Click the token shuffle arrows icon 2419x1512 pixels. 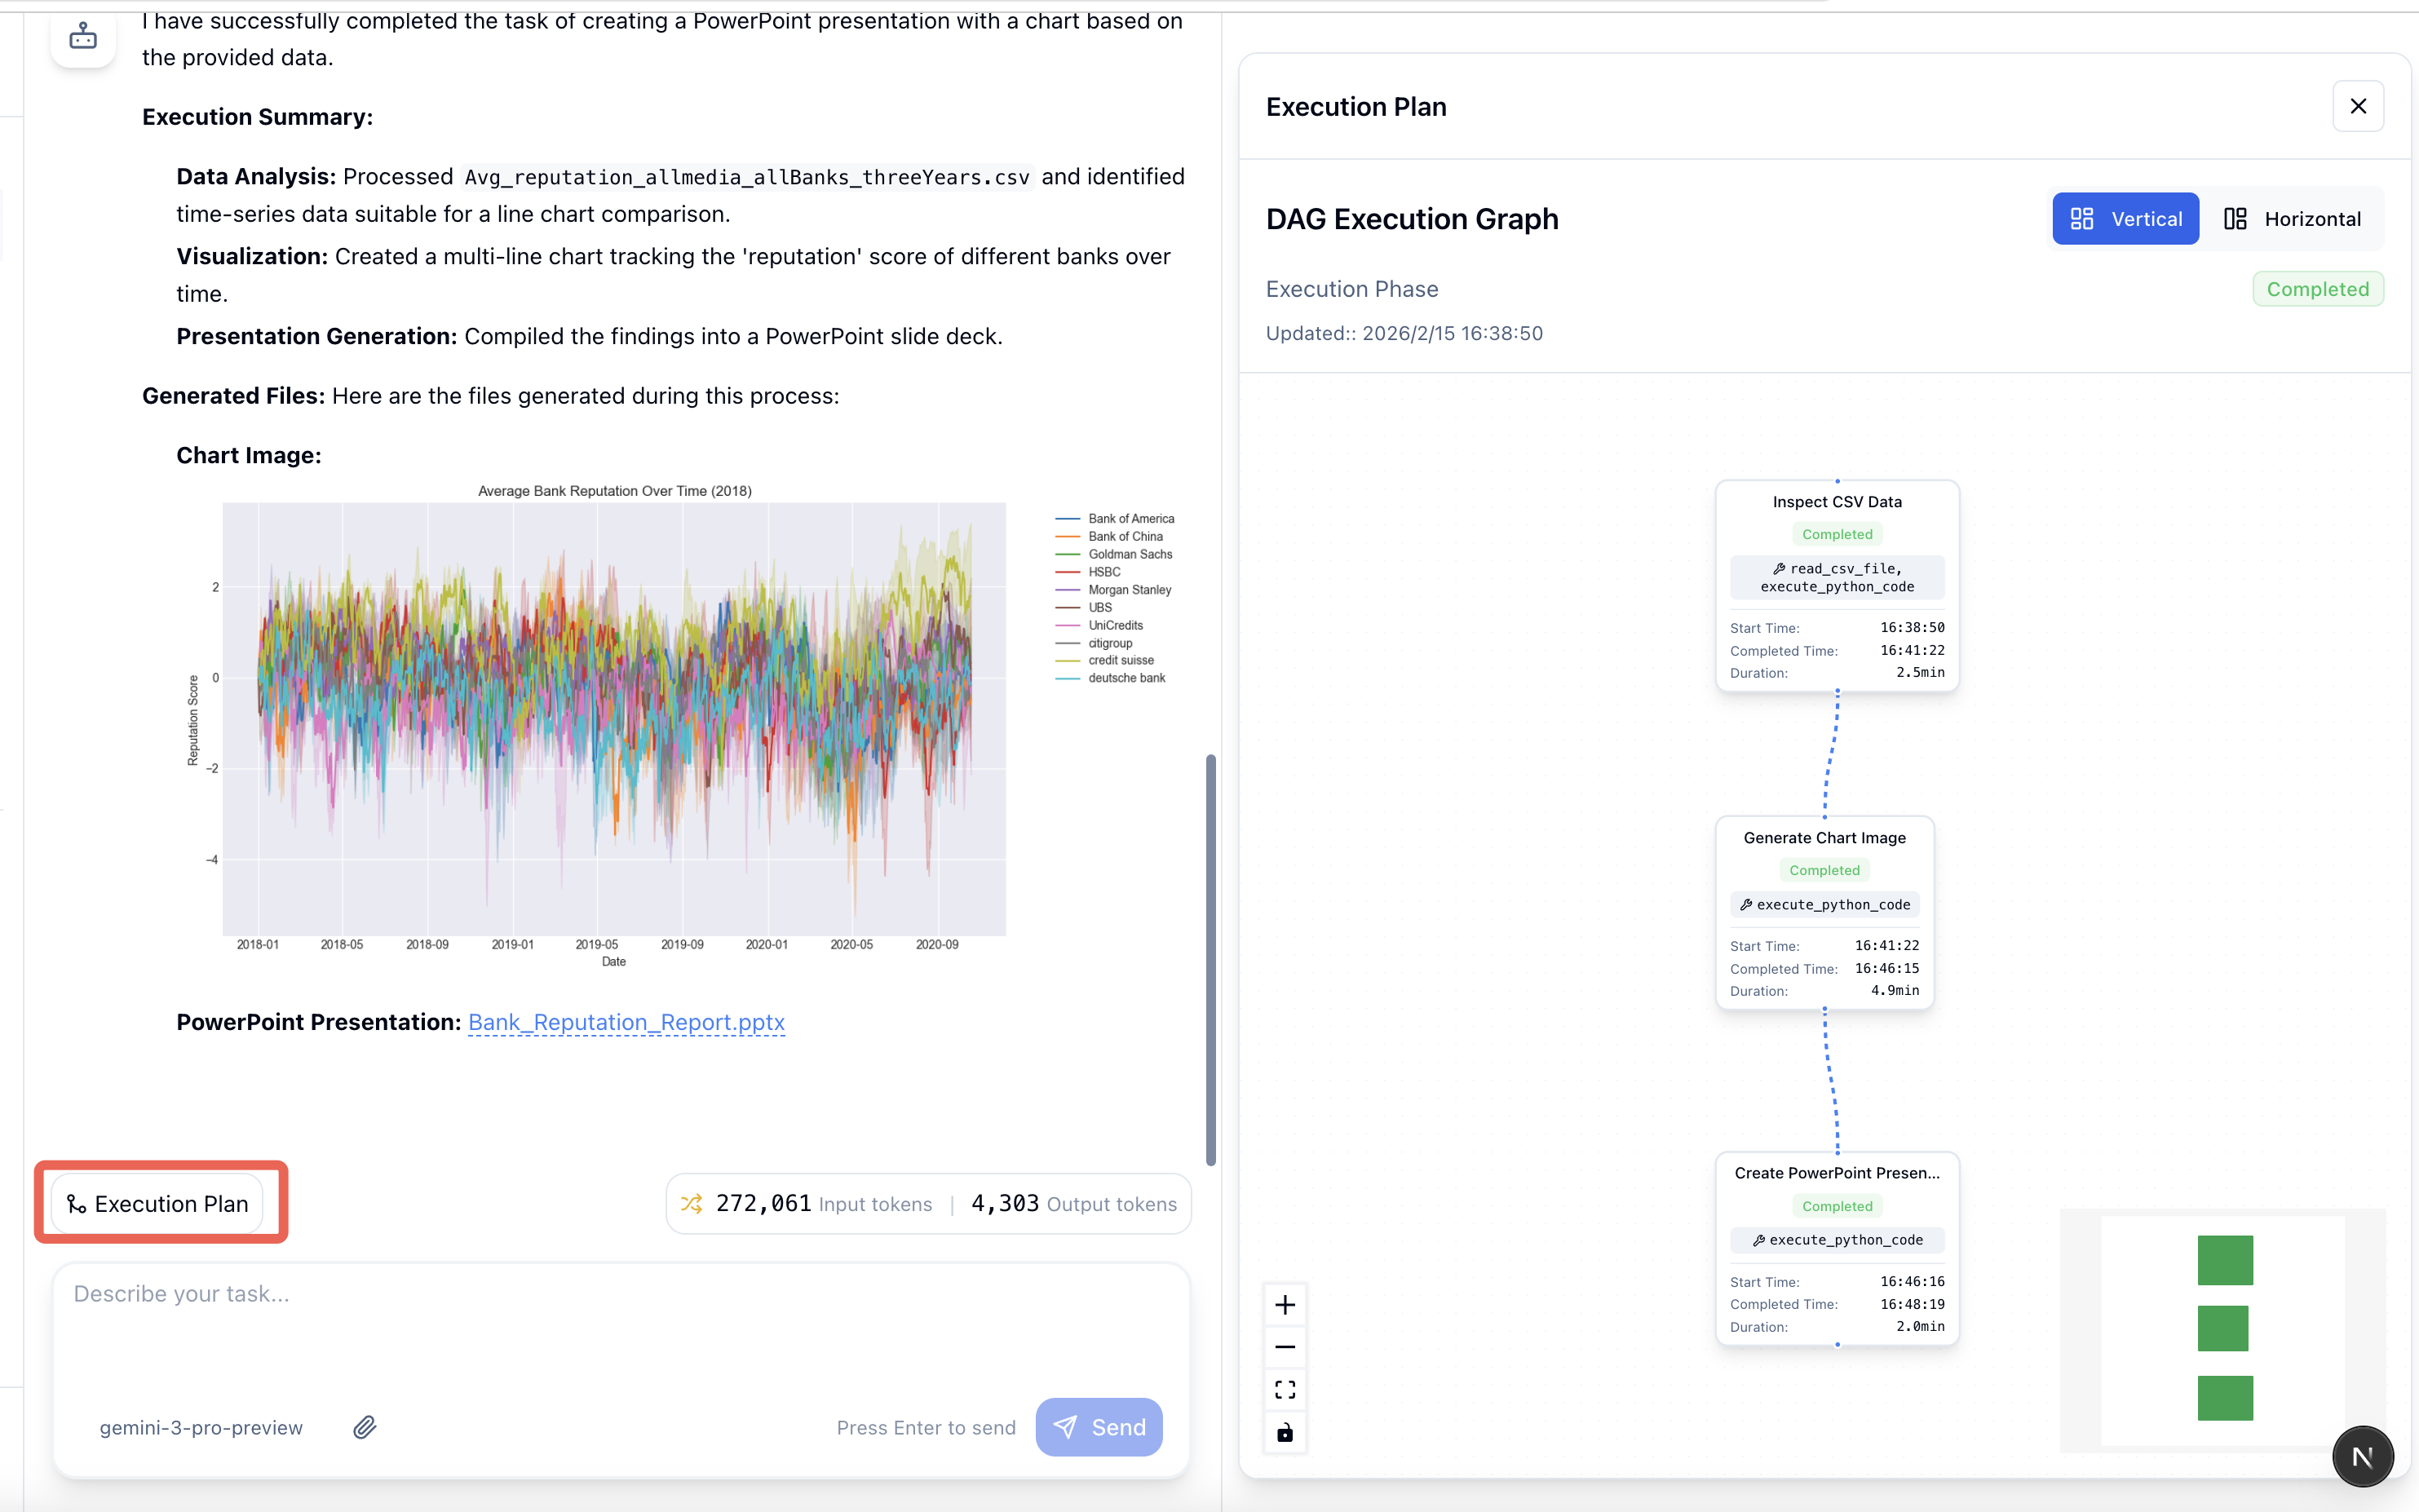click(x=691, y=1203)
